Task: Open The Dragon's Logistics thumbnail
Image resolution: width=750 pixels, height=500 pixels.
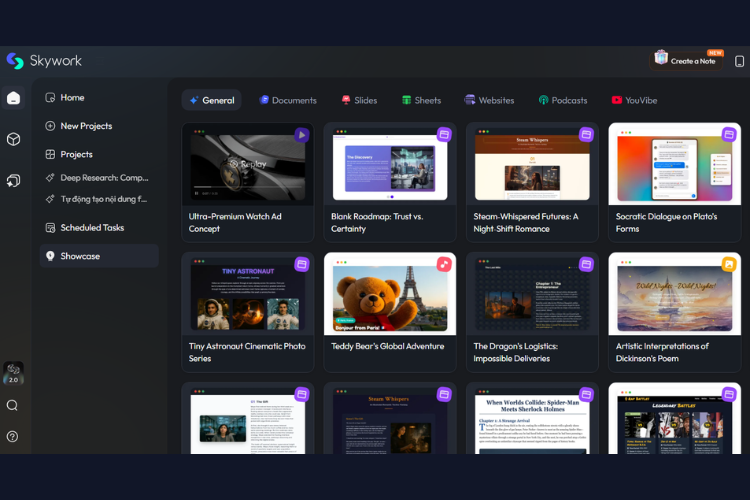Action: point(532,294)
